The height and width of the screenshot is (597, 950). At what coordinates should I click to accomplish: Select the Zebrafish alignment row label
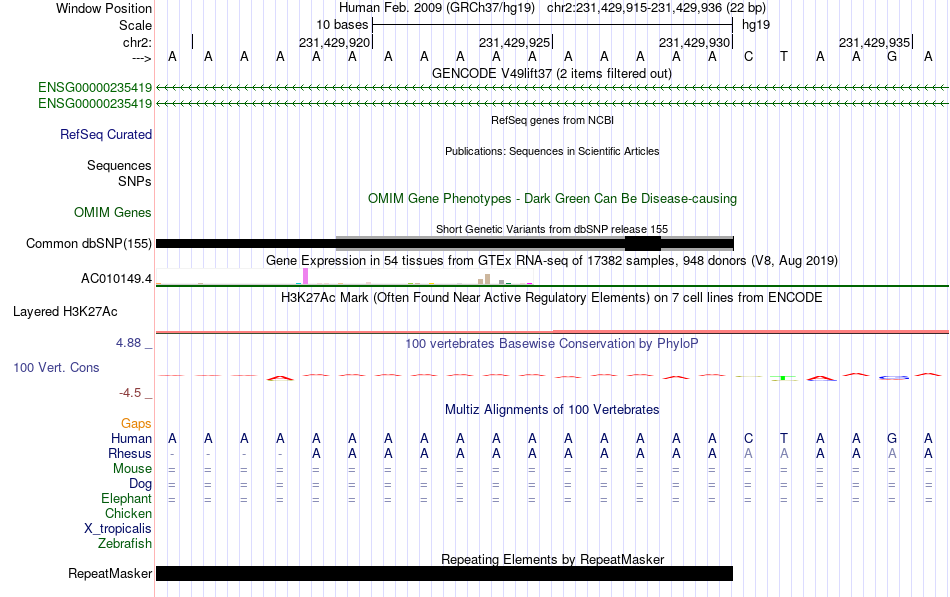(125, 544)
